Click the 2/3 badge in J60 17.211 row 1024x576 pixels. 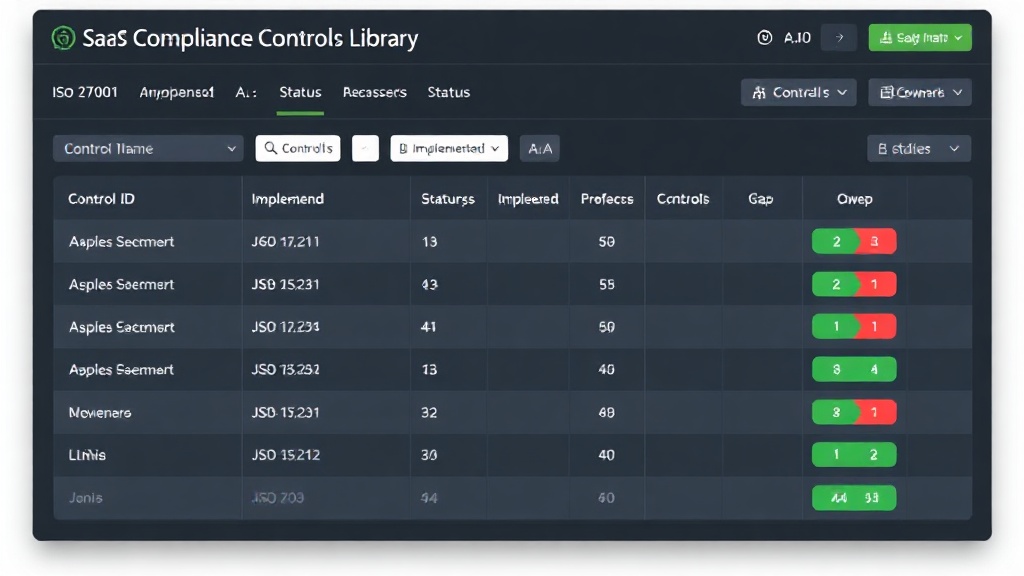(854, 242)
